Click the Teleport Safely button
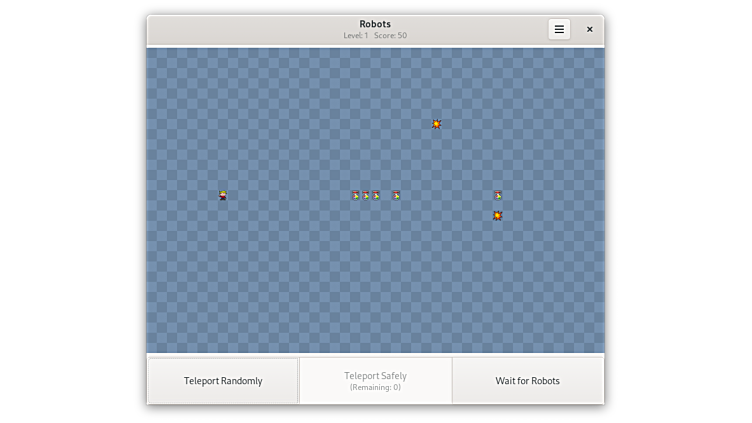This screenshot has height=423, width=752. coord(375,381)
